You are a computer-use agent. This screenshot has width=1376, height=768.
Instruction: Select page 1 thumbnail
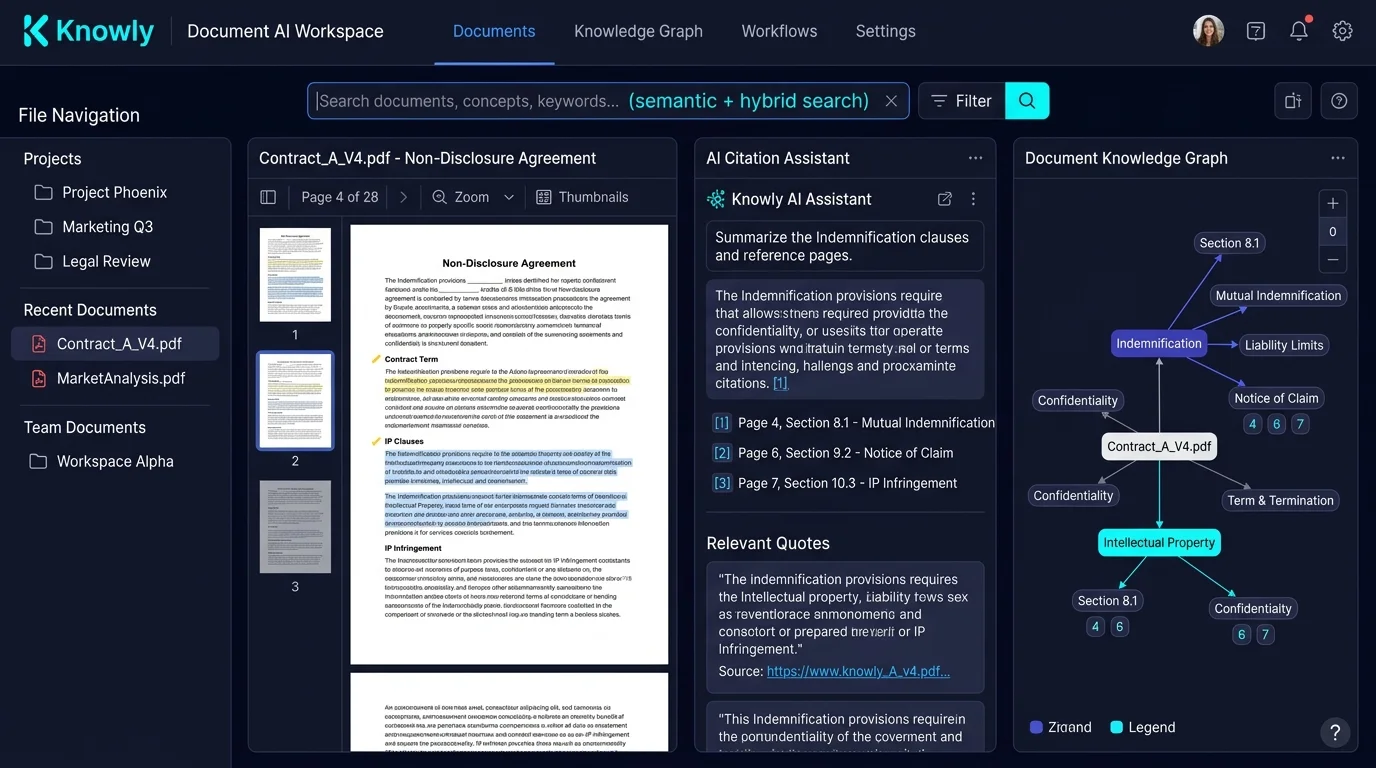[295, 275]
